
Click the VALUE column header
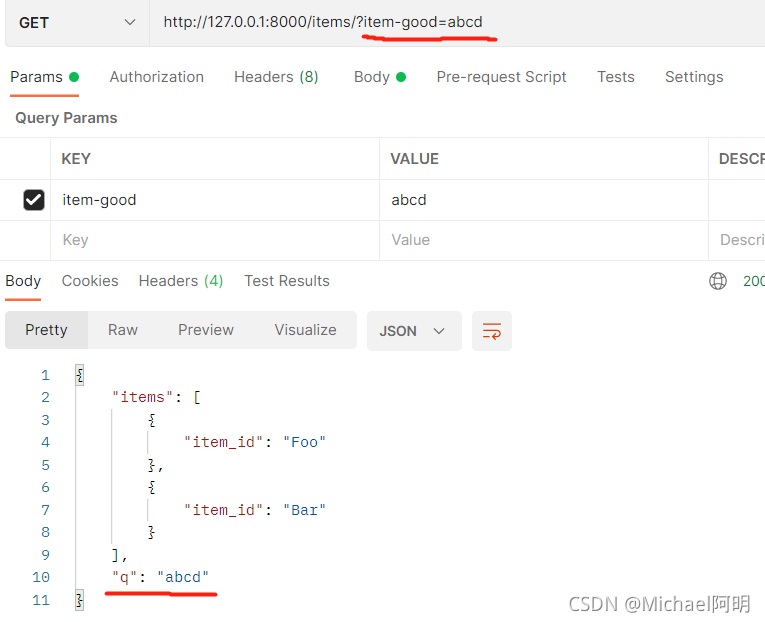415,159
